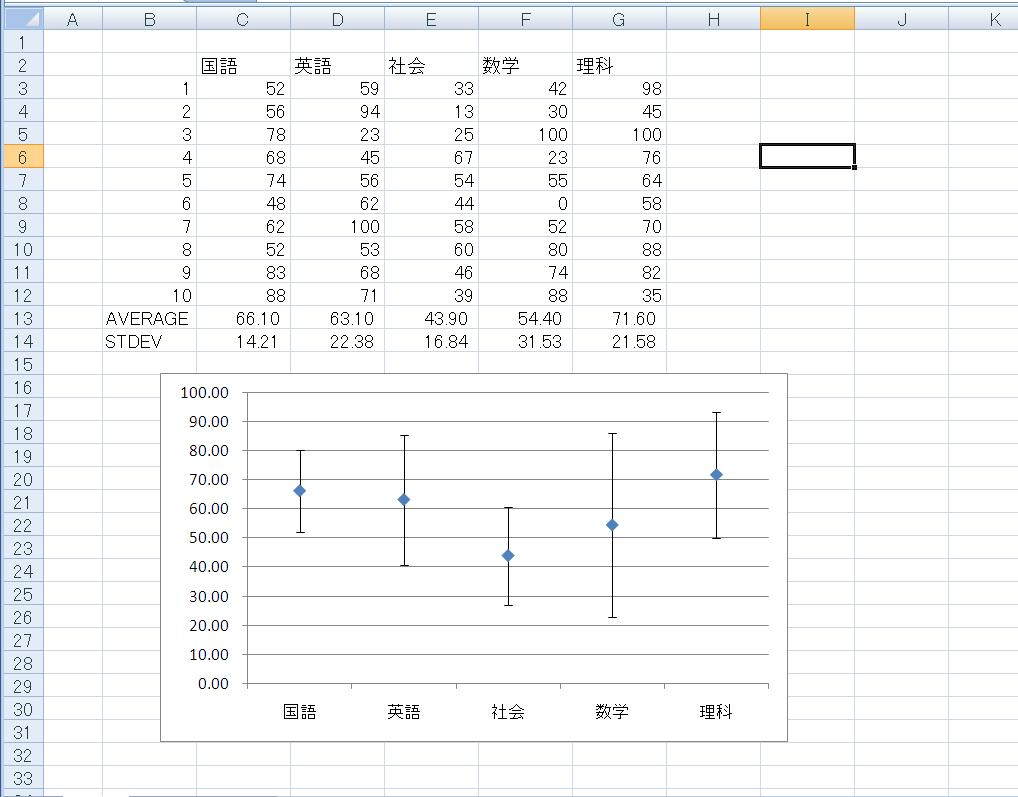Click the STDEV label cell
Screen dimensions: 1018x797
148,341
